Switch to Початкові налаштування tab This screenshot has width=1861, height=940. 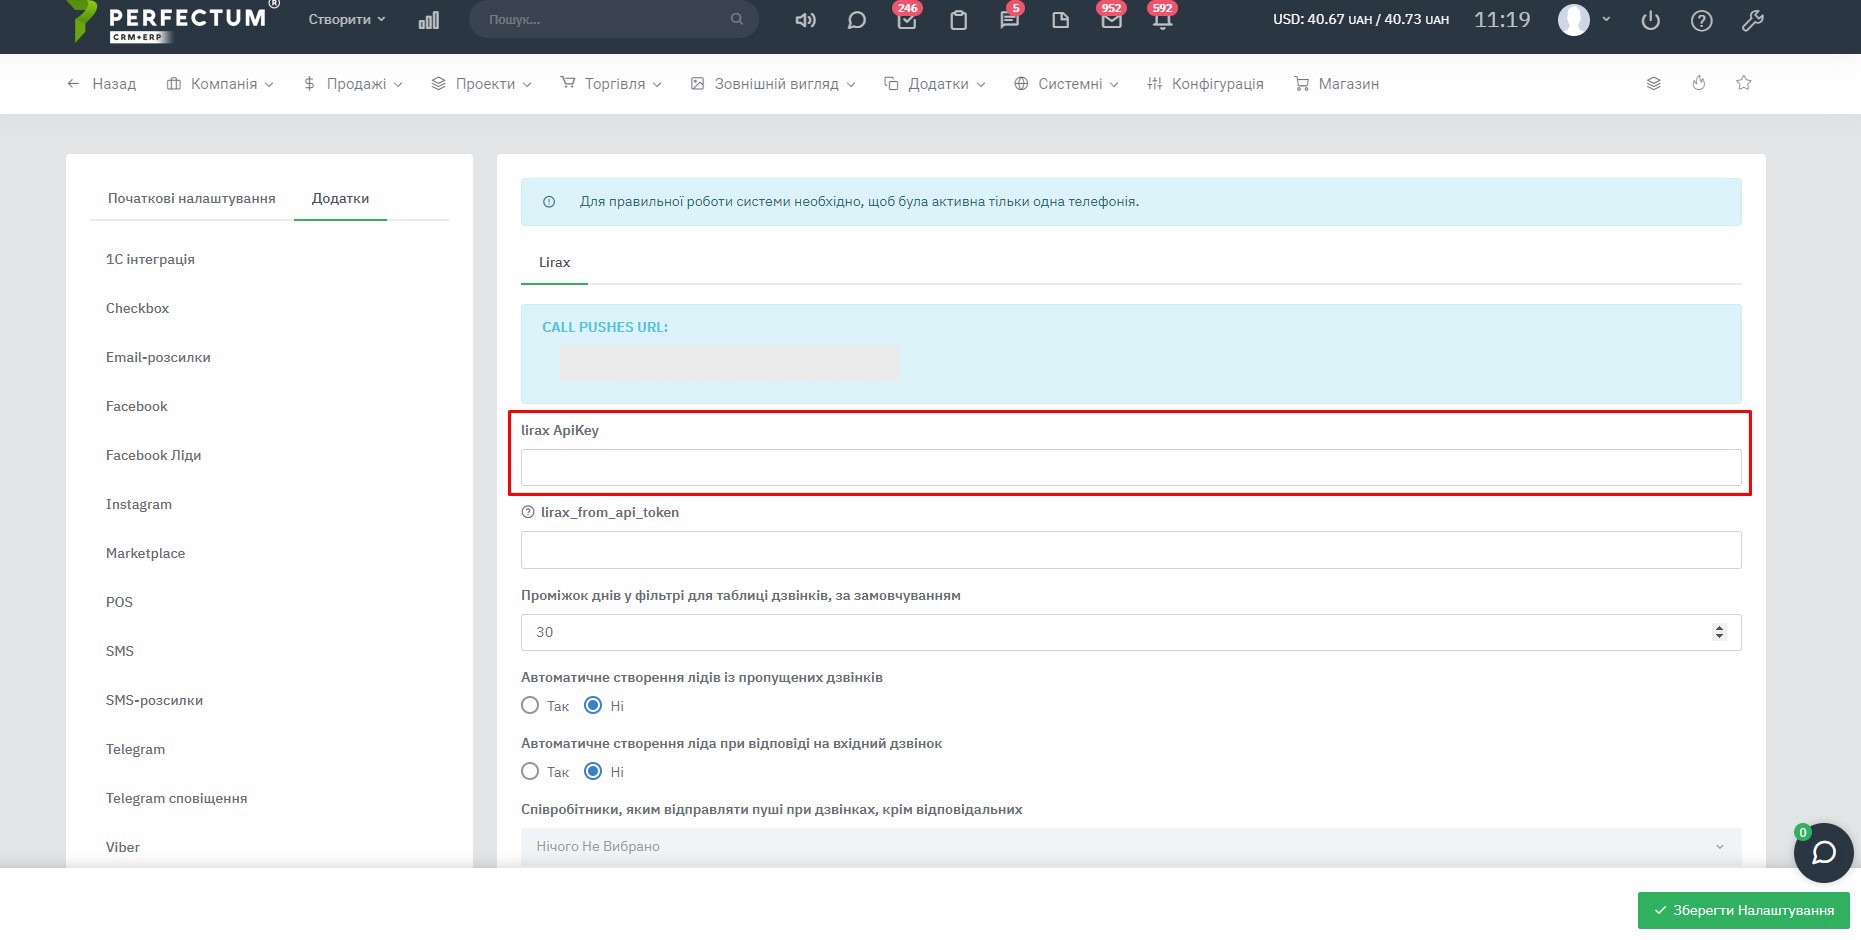[192, 198]
